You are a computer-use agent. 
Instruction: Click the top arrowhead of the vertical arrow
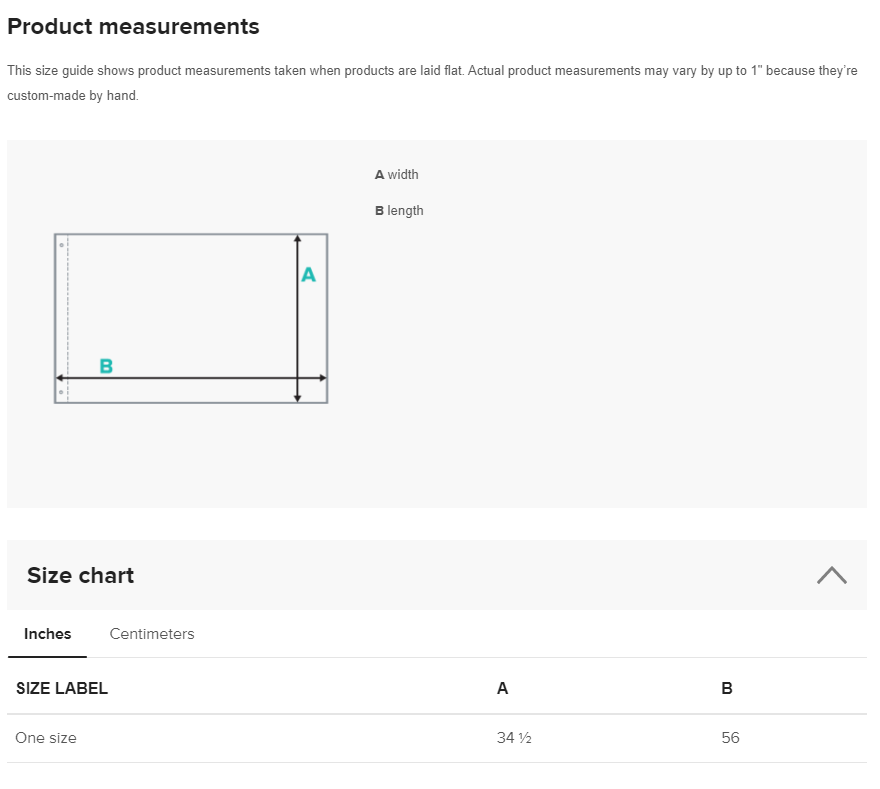(x=297, y=239)
